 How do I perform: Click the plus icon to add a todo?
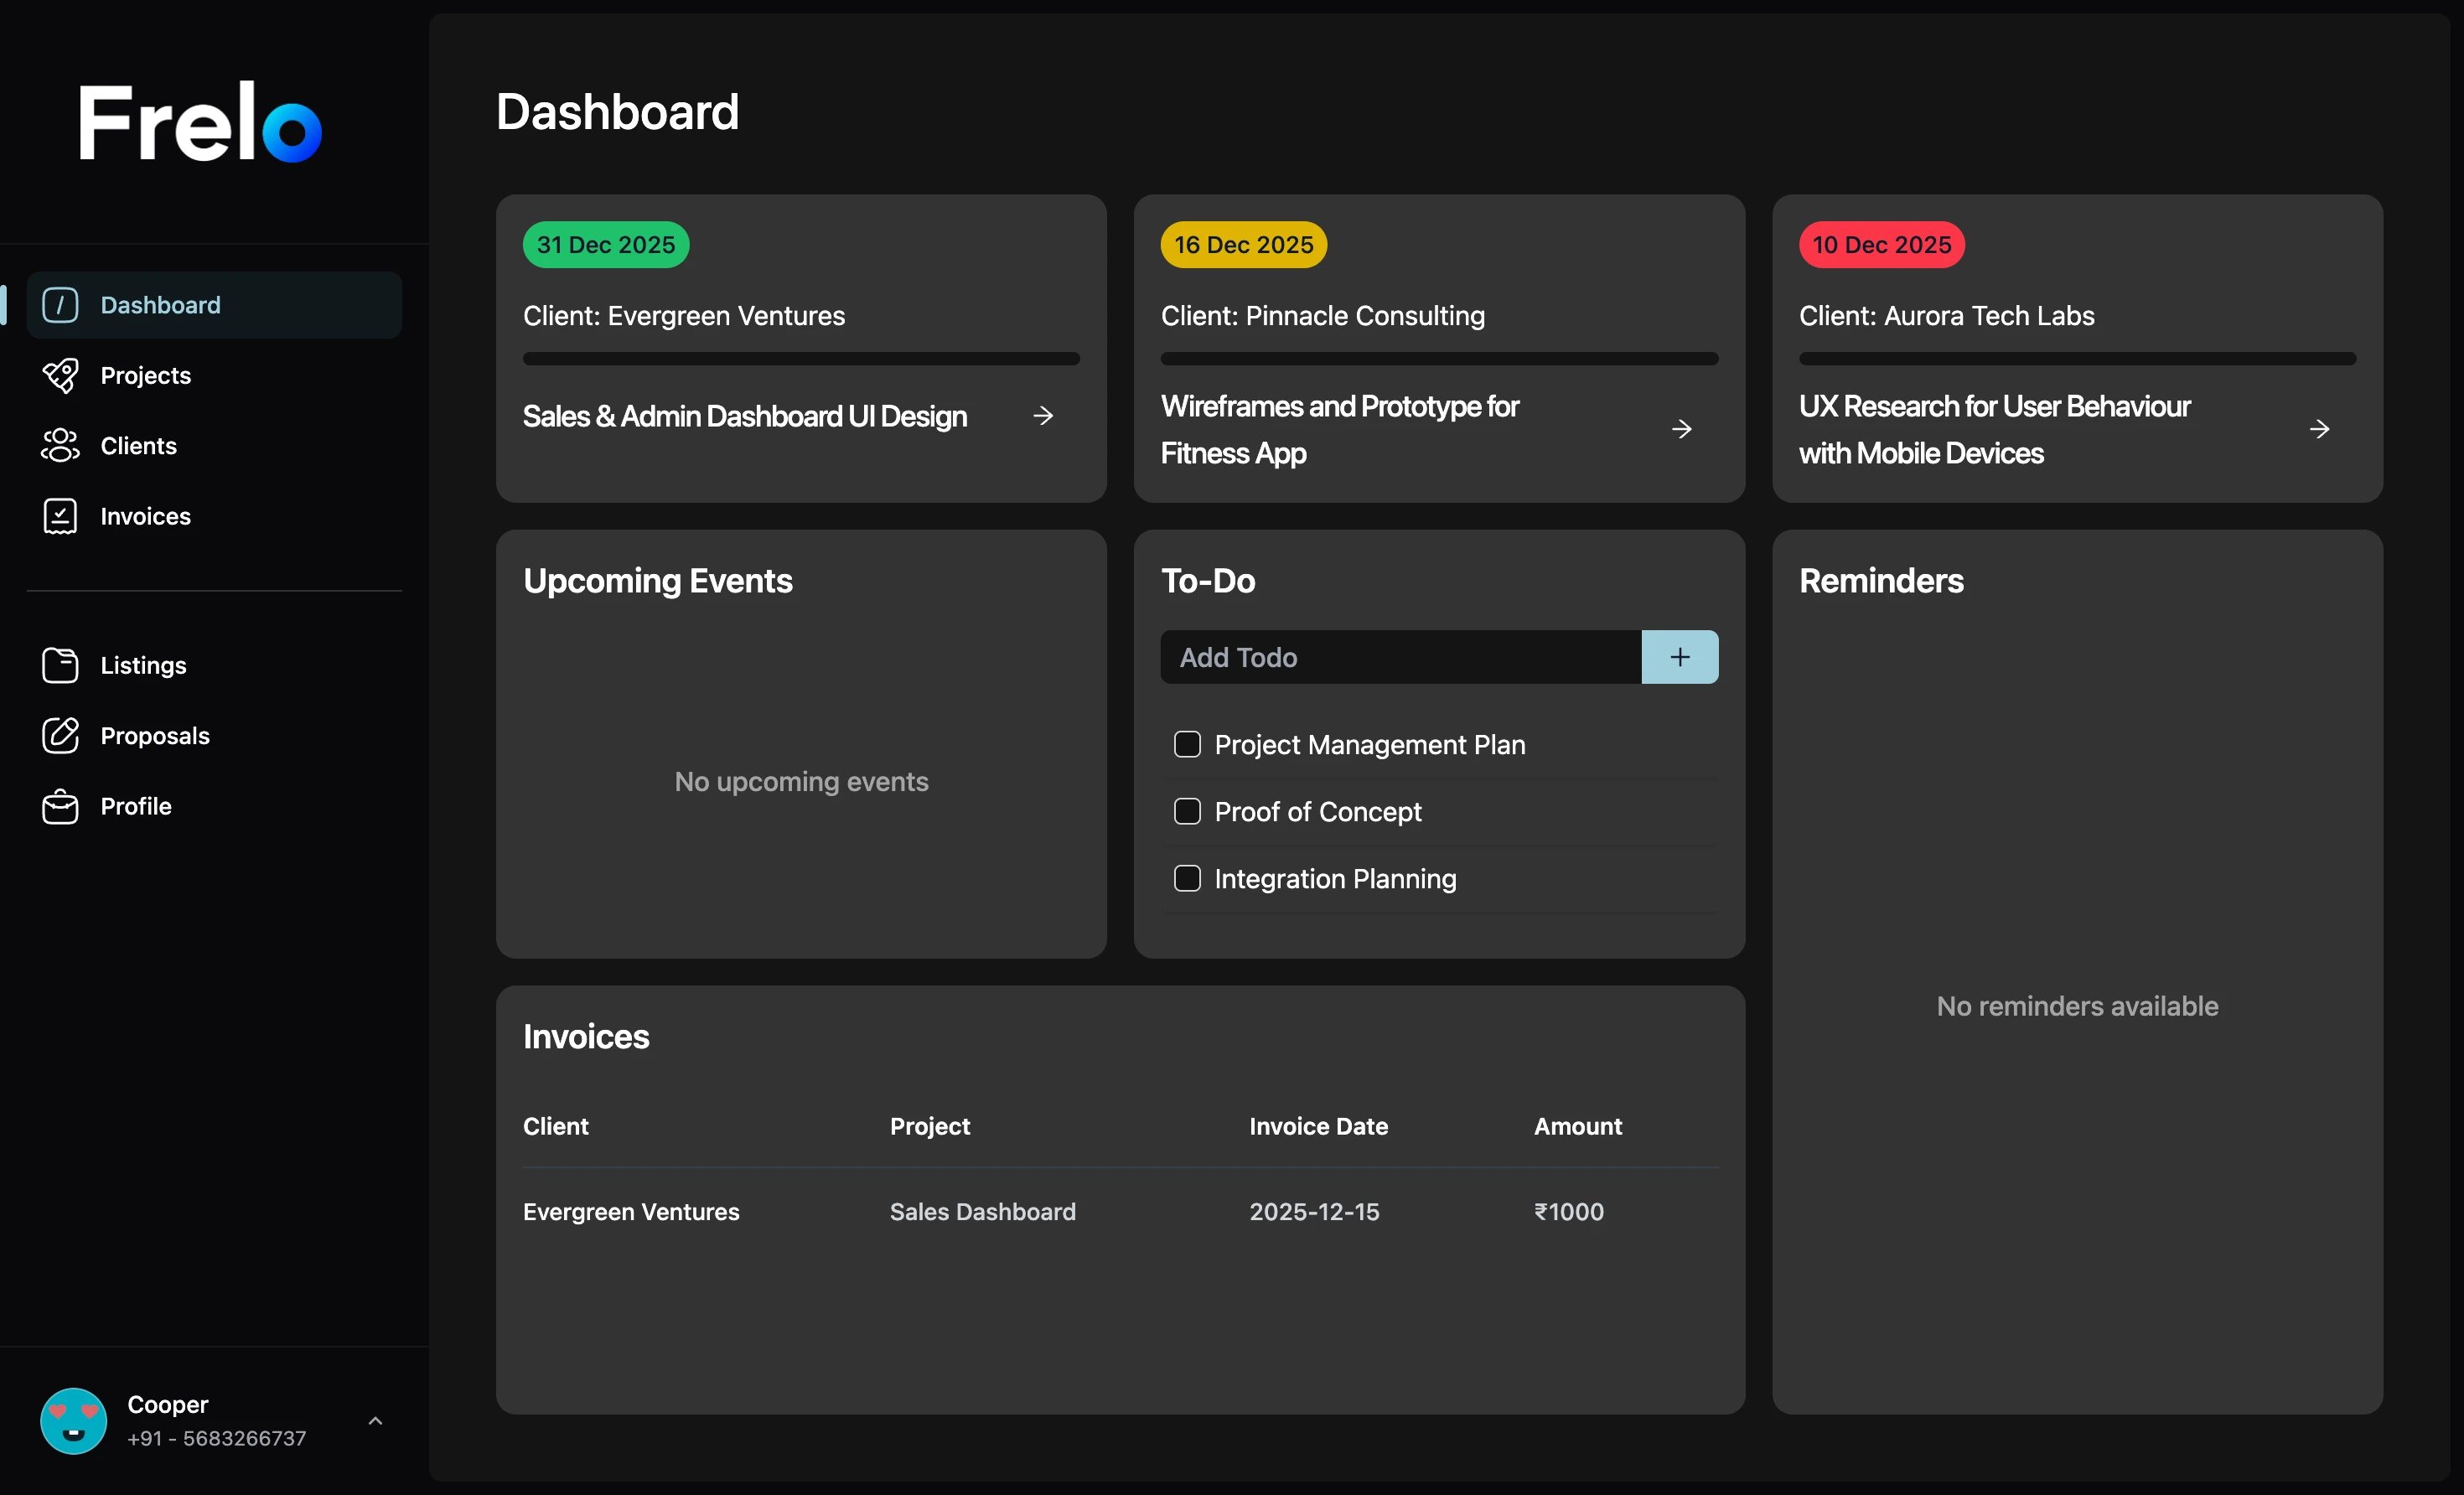[1679, 657]
